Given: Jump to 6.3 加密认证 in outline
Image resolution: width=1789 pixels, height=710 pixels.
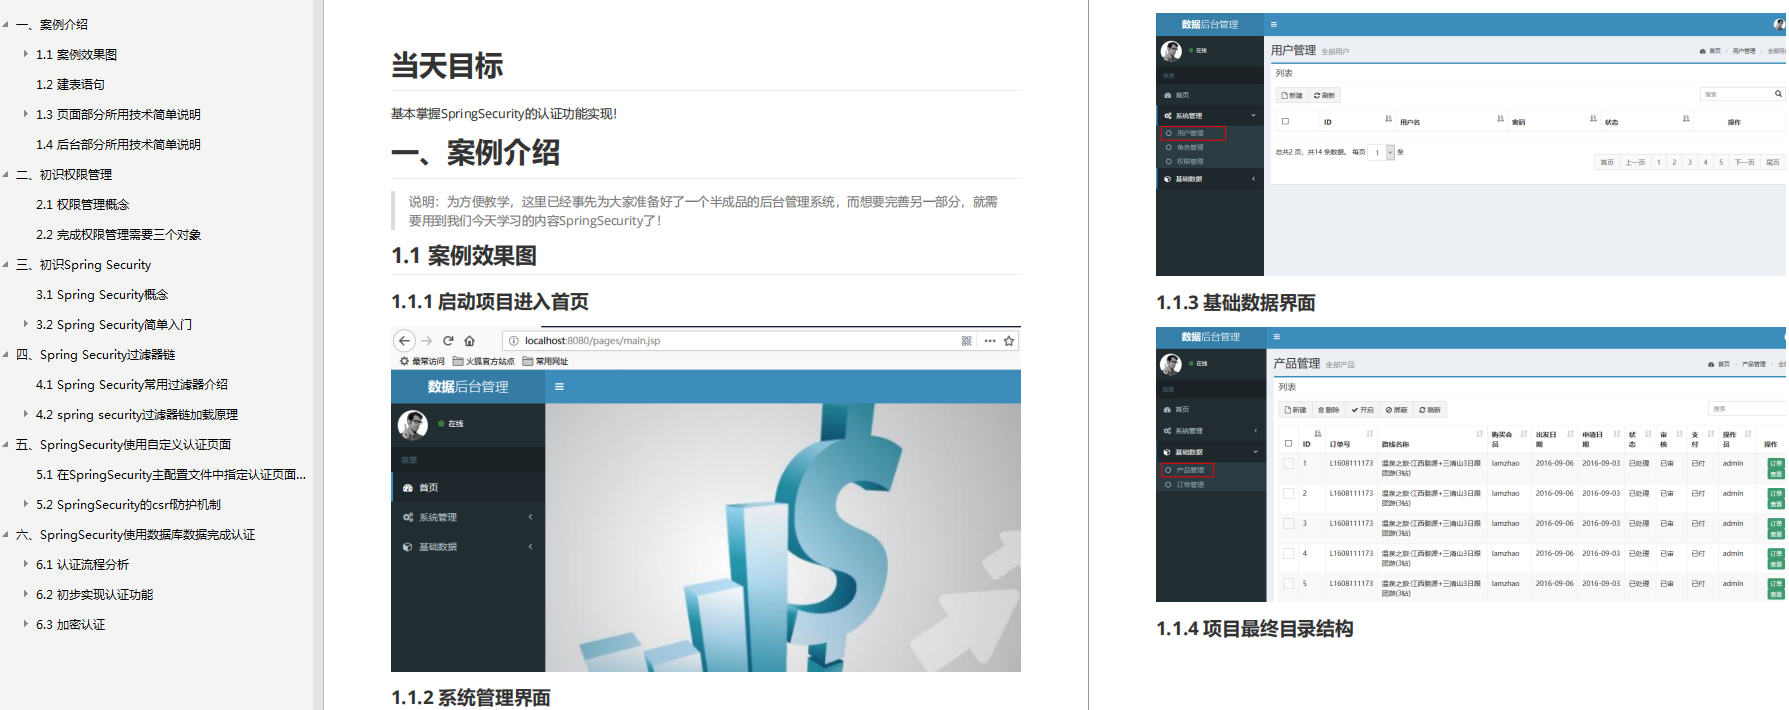Looking at the screenshot, I should [70, 624].
